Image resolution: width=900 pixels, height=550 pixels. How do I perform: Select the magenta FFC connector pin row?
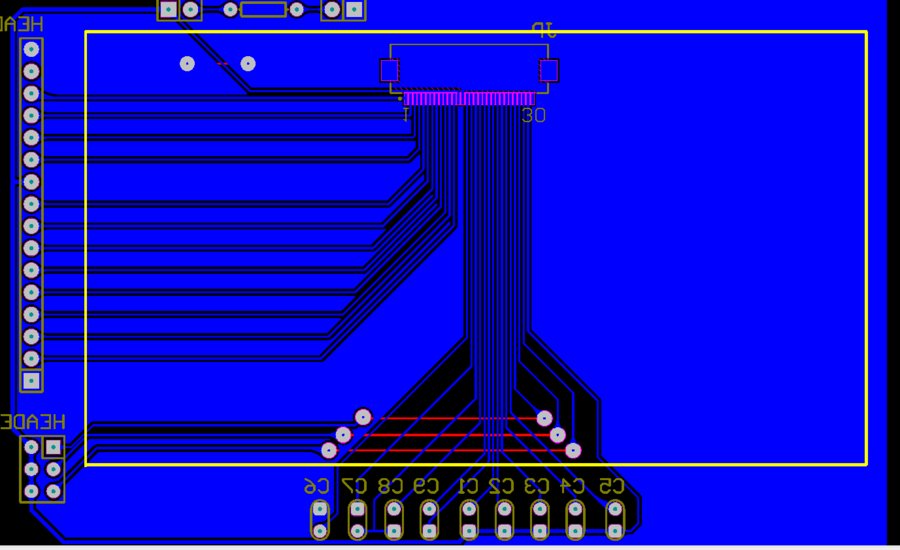(469, 98)
